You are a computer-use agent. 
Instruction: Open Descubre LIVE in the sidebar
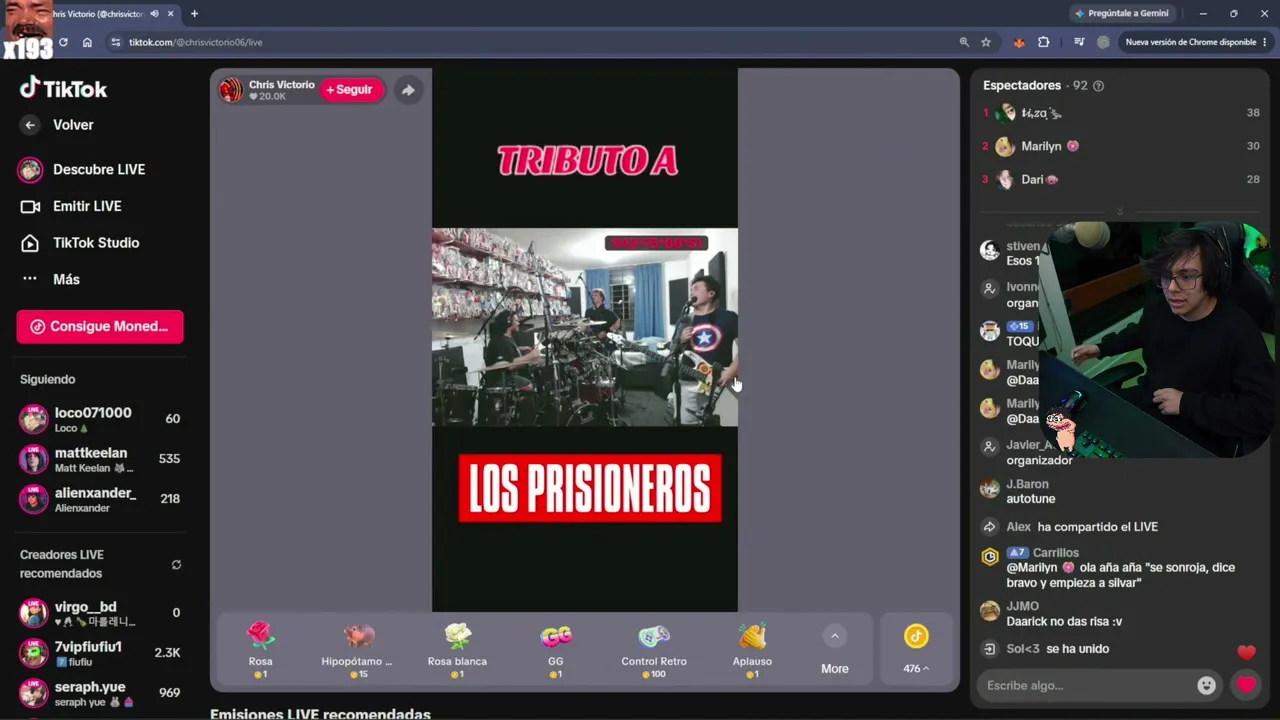99,170
